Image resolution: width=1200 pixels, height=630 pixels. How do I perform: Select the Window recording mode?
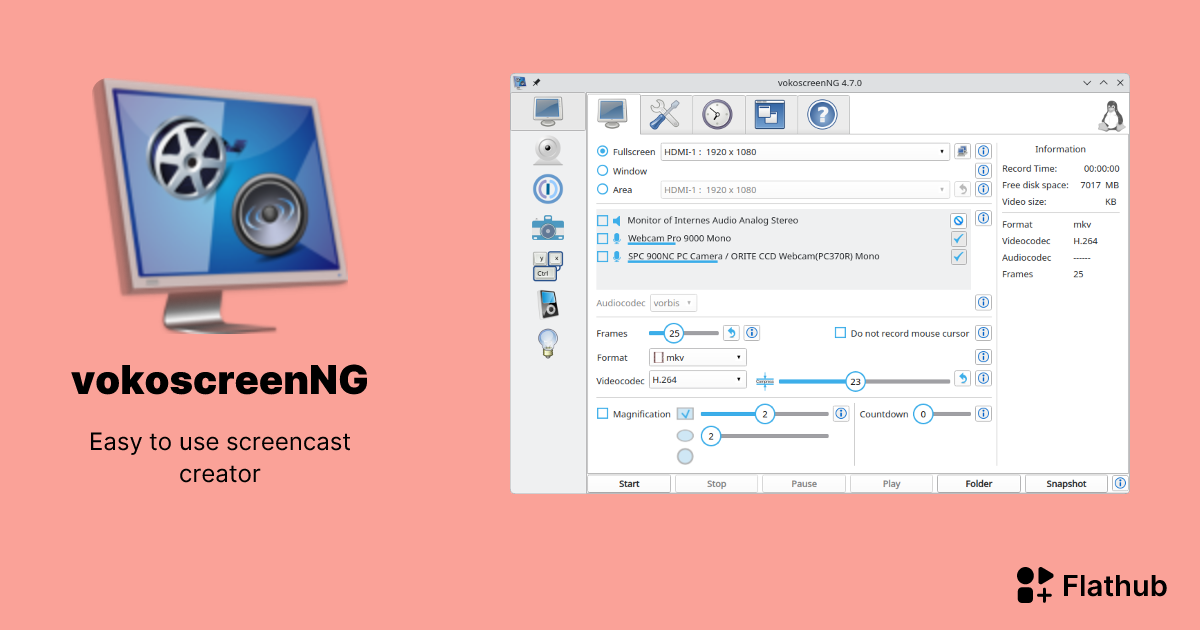pos(602,170)
